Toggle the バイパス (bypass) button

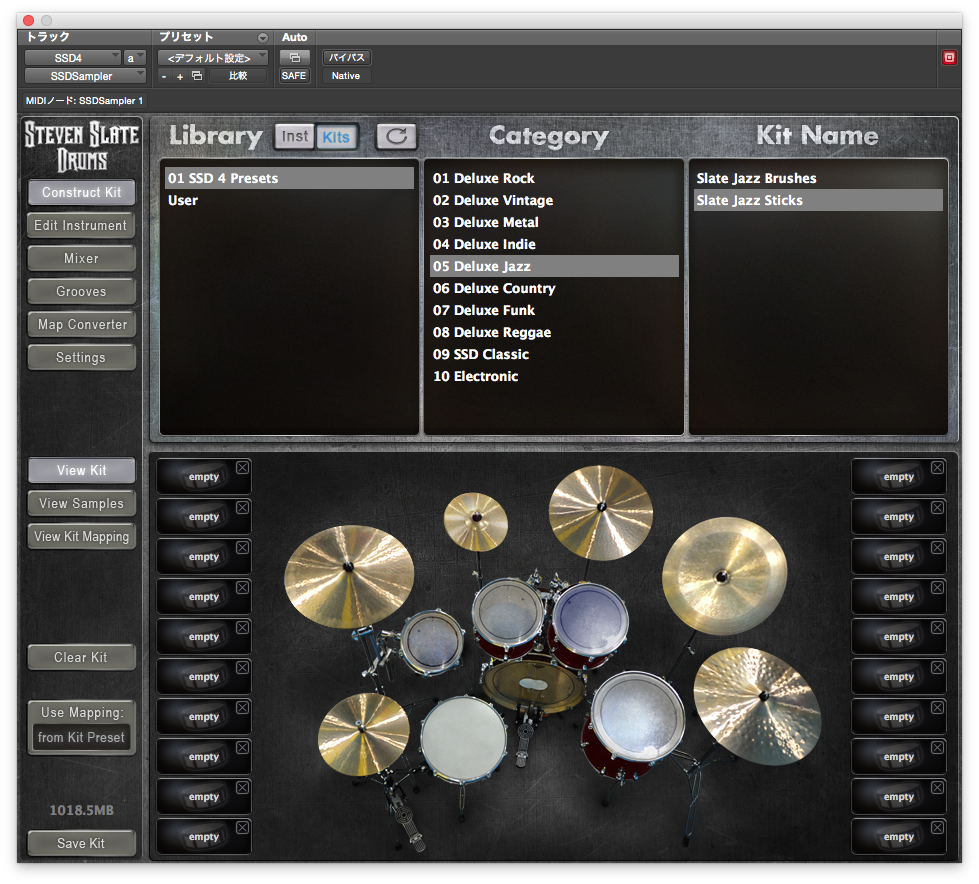[347, 57]
